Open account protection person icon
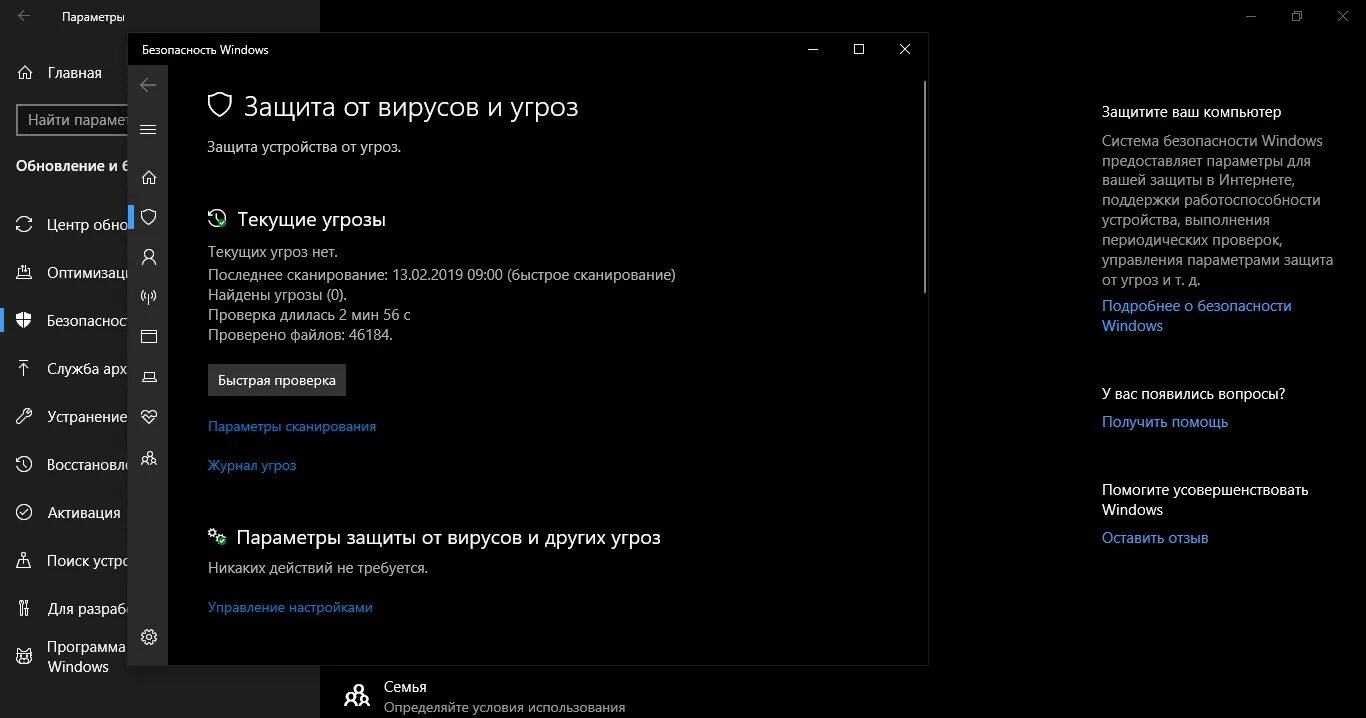Image resolution: width=1366 pixels, height=718 pixels. [149, 257]
